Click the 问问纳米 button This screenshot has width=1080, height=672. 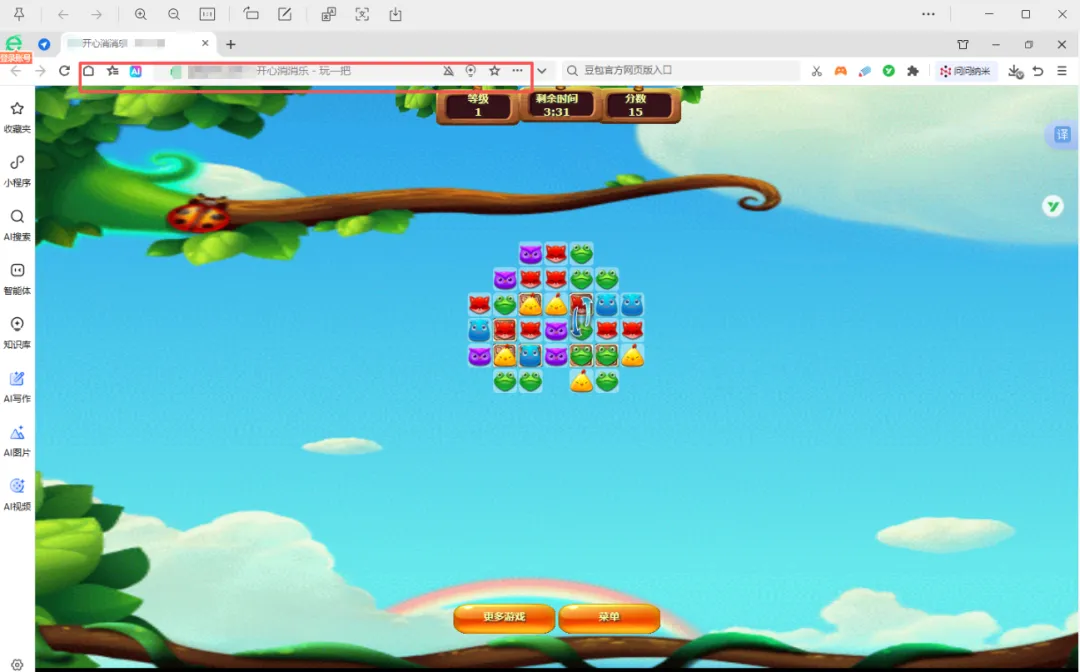[966, 71]
